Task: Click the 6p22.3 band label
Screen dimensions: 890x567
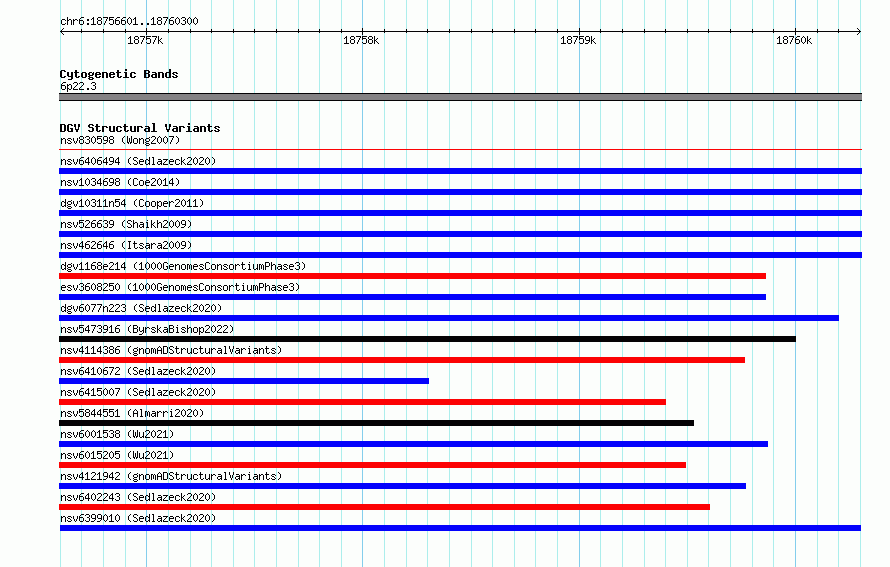Action: click(x=78, y=86)
